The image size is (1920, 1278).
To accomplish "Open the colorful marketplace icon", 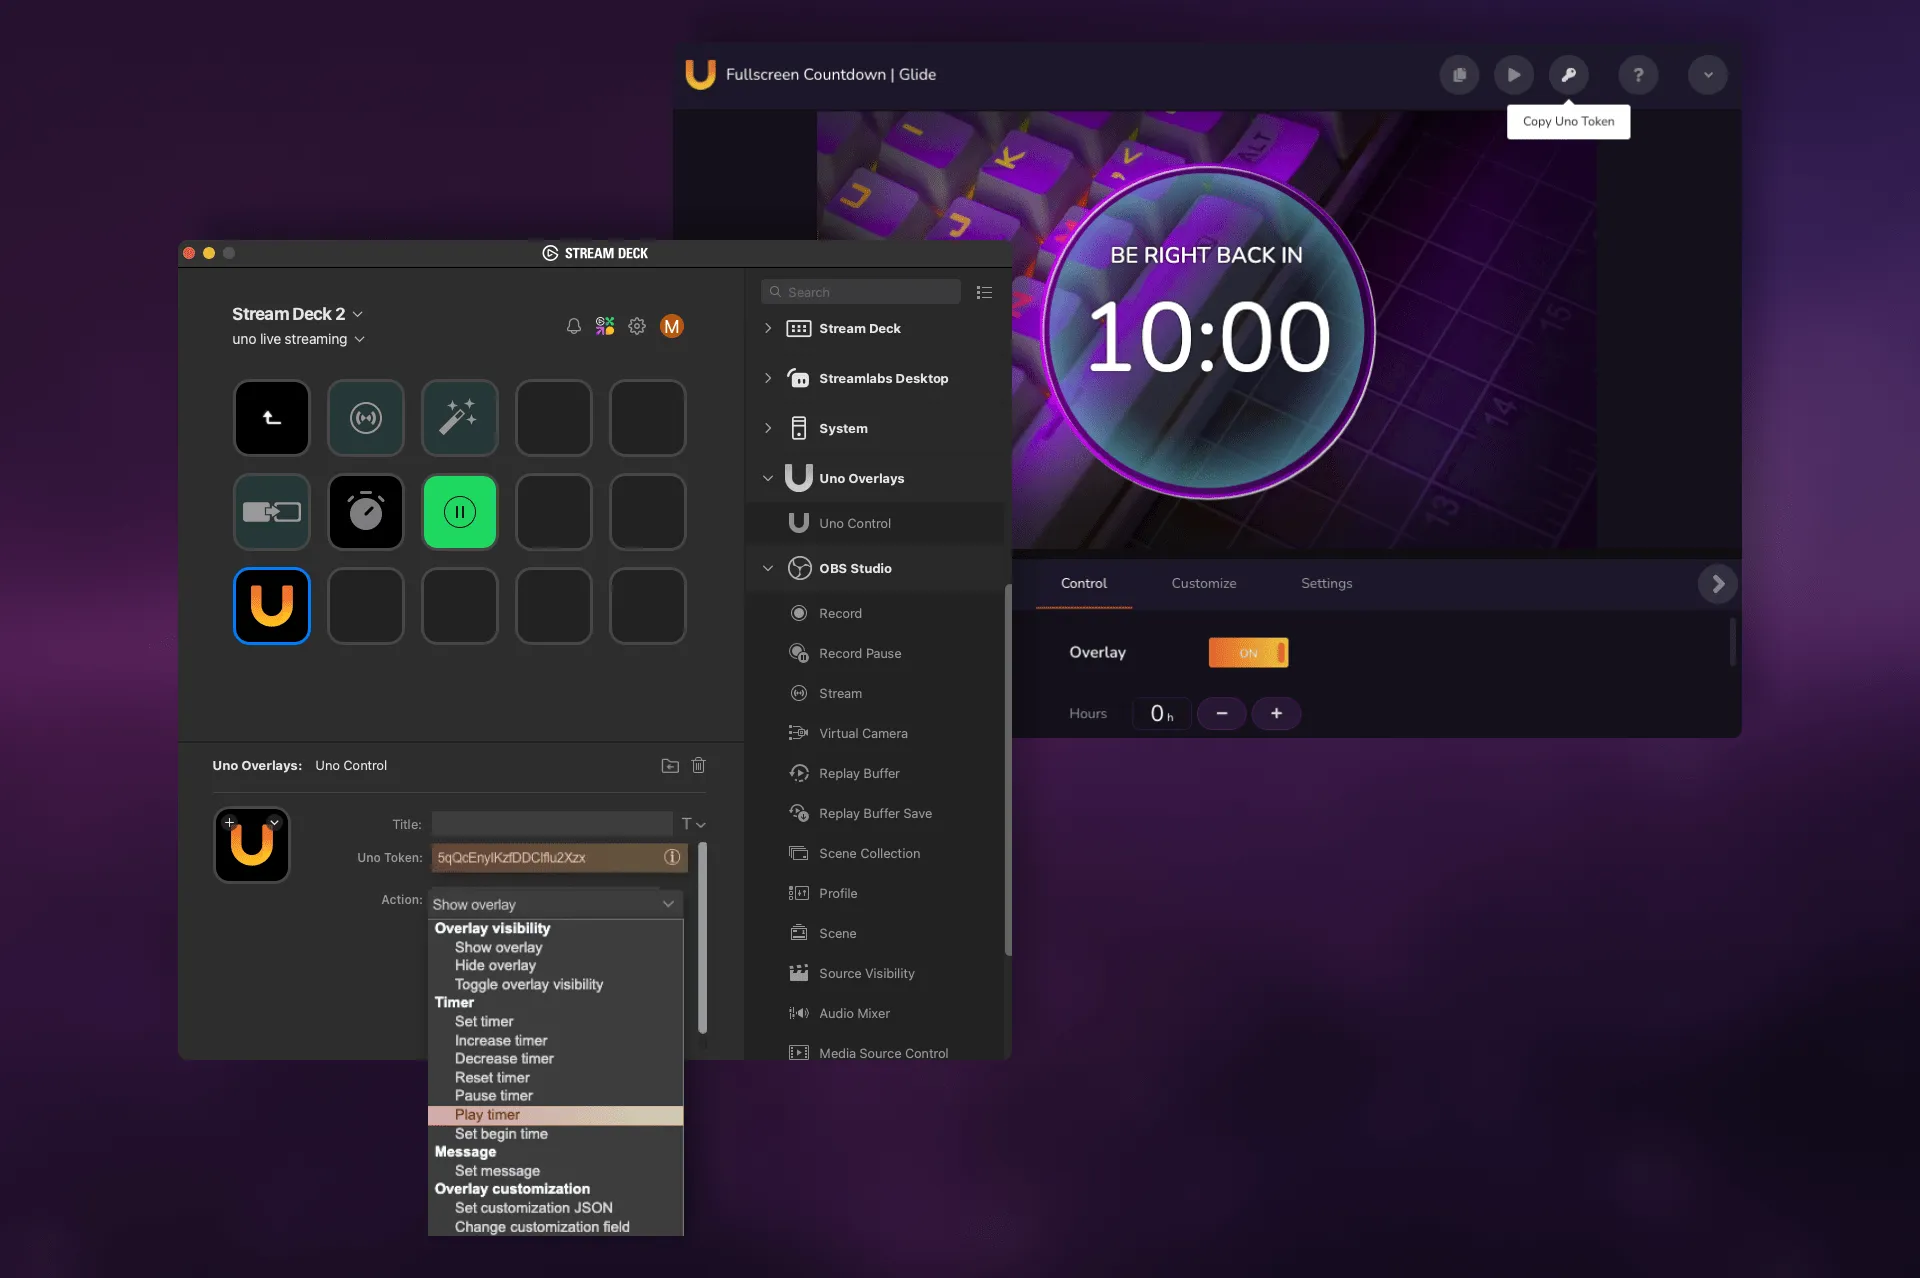I will coord(605,326).
